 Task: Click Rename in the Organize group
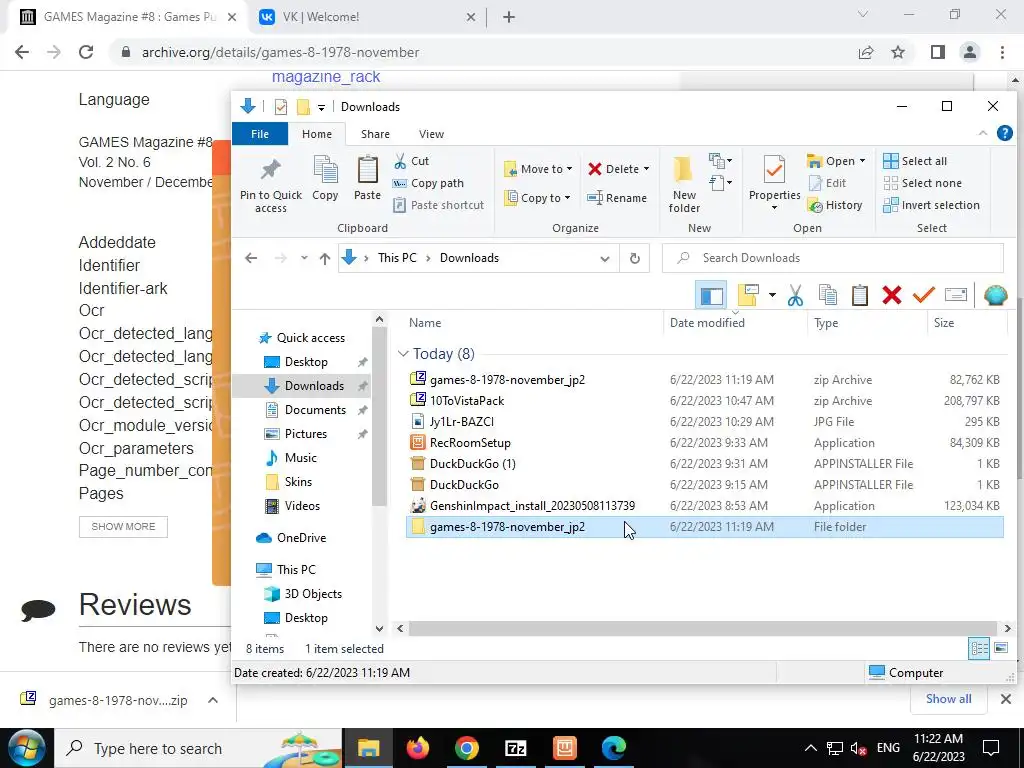(617, 198)
